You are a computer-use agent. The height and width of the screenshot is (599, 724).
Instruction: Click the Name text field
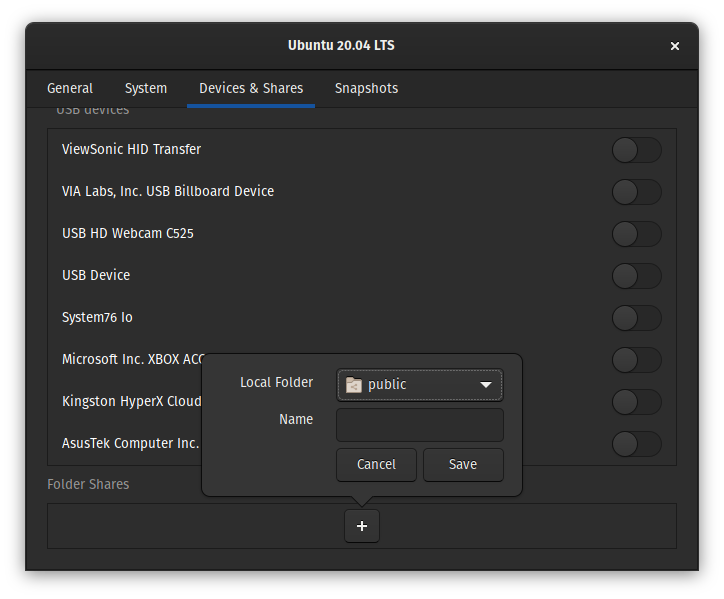419,425
